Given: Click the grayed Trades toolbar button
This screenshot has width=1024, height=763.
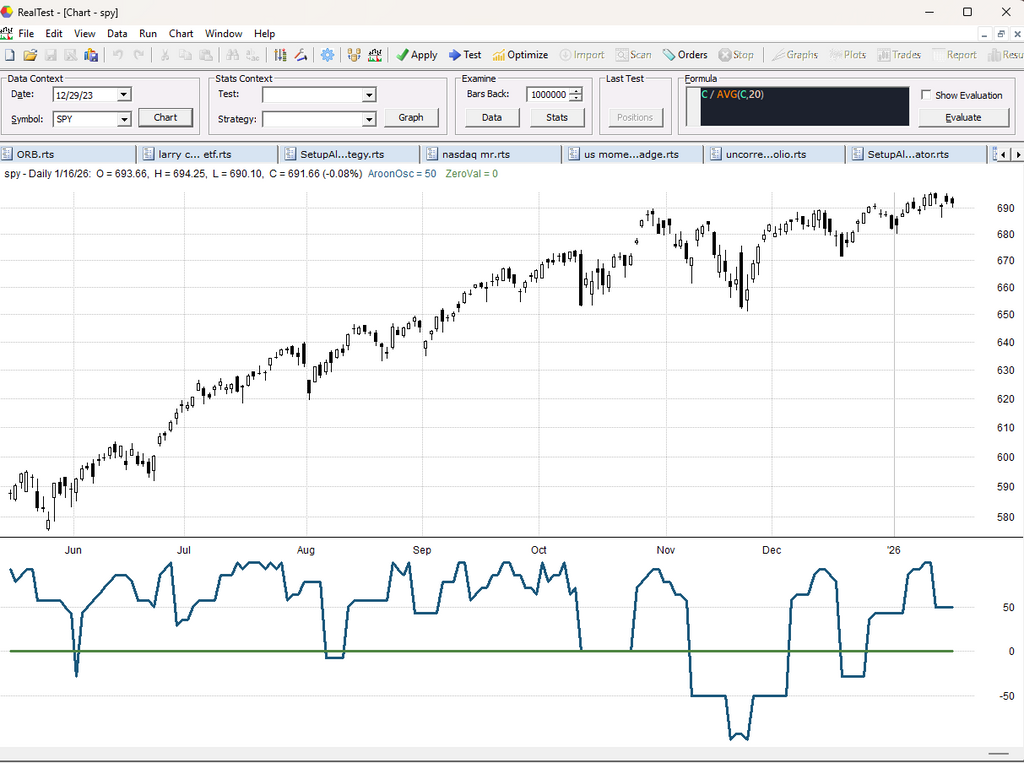Looking at the screenshot, I should (x=899, y=56).
